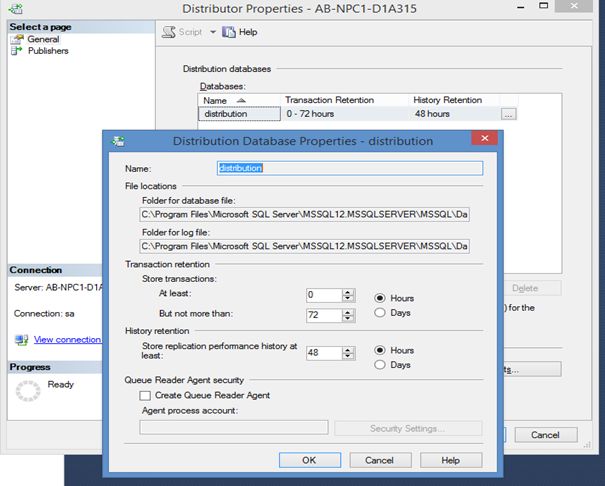Image resolution: width=605 pixels, height=486 pixels.
Task: Click the '0 - 72 hours' cell
Action: pyautogui.click(x=310, y=114)
